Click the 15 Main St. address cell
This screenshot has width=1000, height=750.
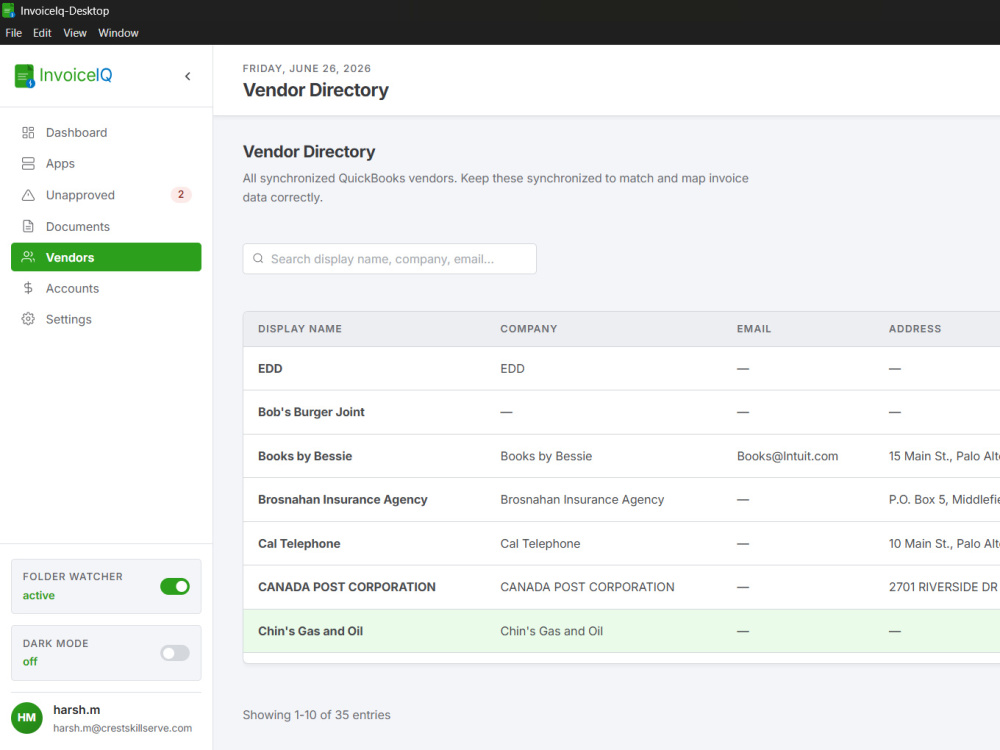(944, 456)
